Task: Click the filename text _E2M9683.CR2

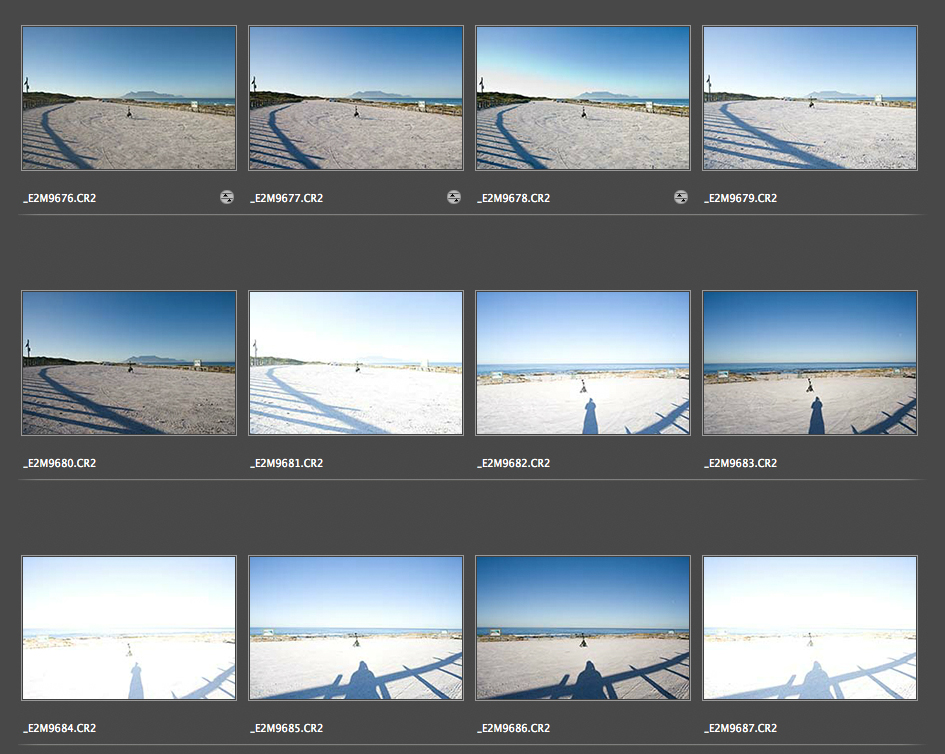Action: [740, 463]
